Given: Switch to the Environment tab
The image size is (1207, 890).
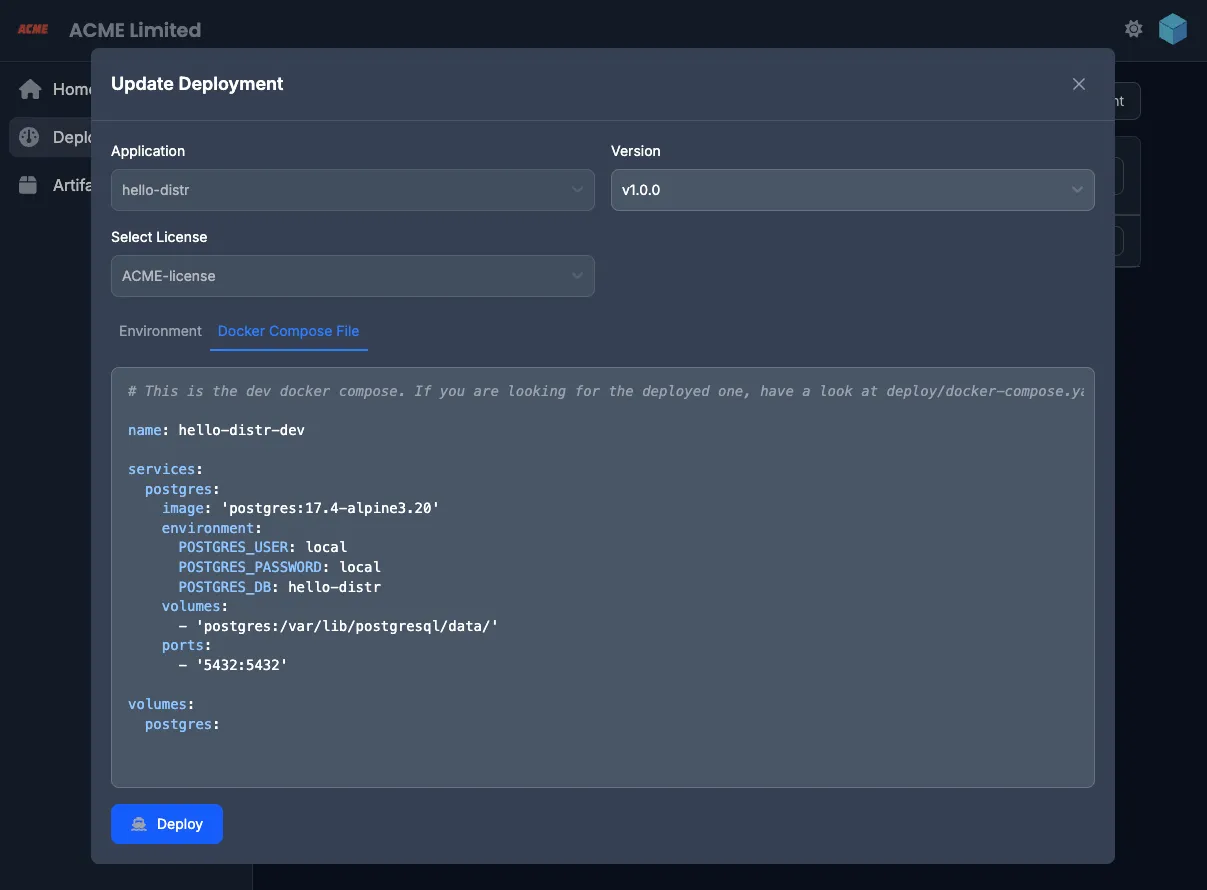Looking at the screenshot, I should (160, 331).
